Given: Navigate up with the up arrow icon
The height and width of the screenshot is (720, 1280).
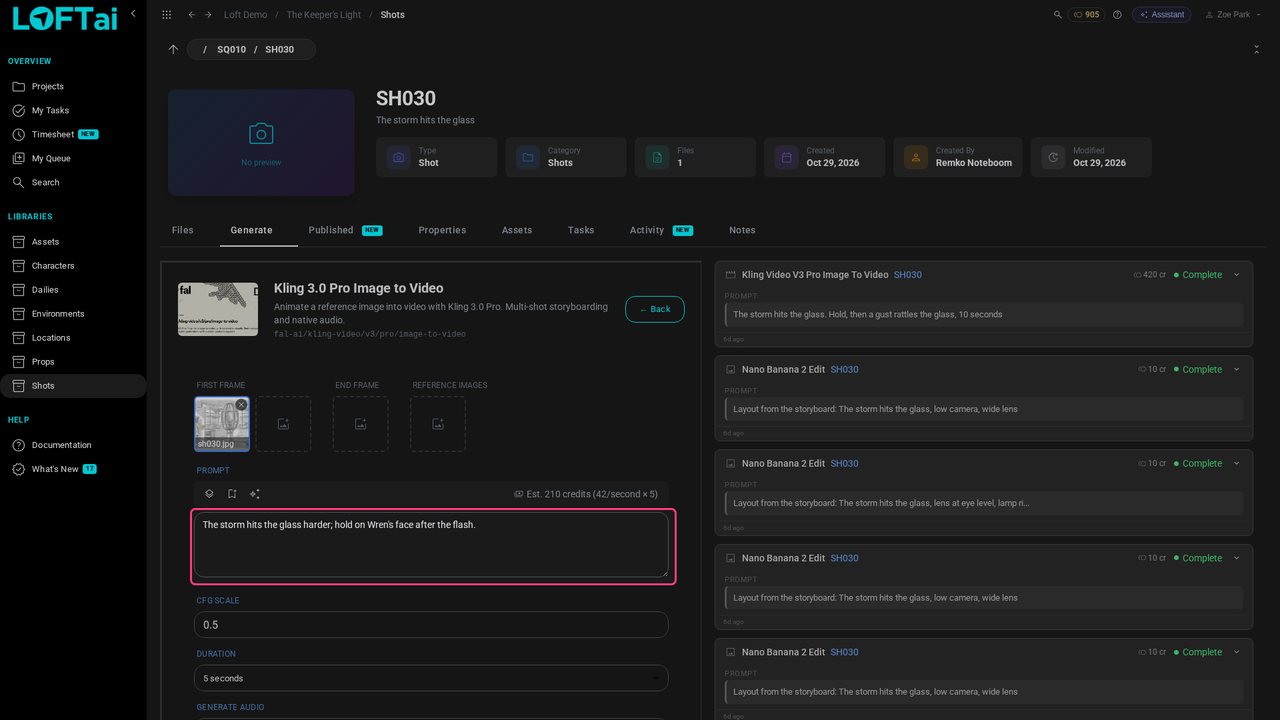Looking at the screenshot, I should pos(173,49).
